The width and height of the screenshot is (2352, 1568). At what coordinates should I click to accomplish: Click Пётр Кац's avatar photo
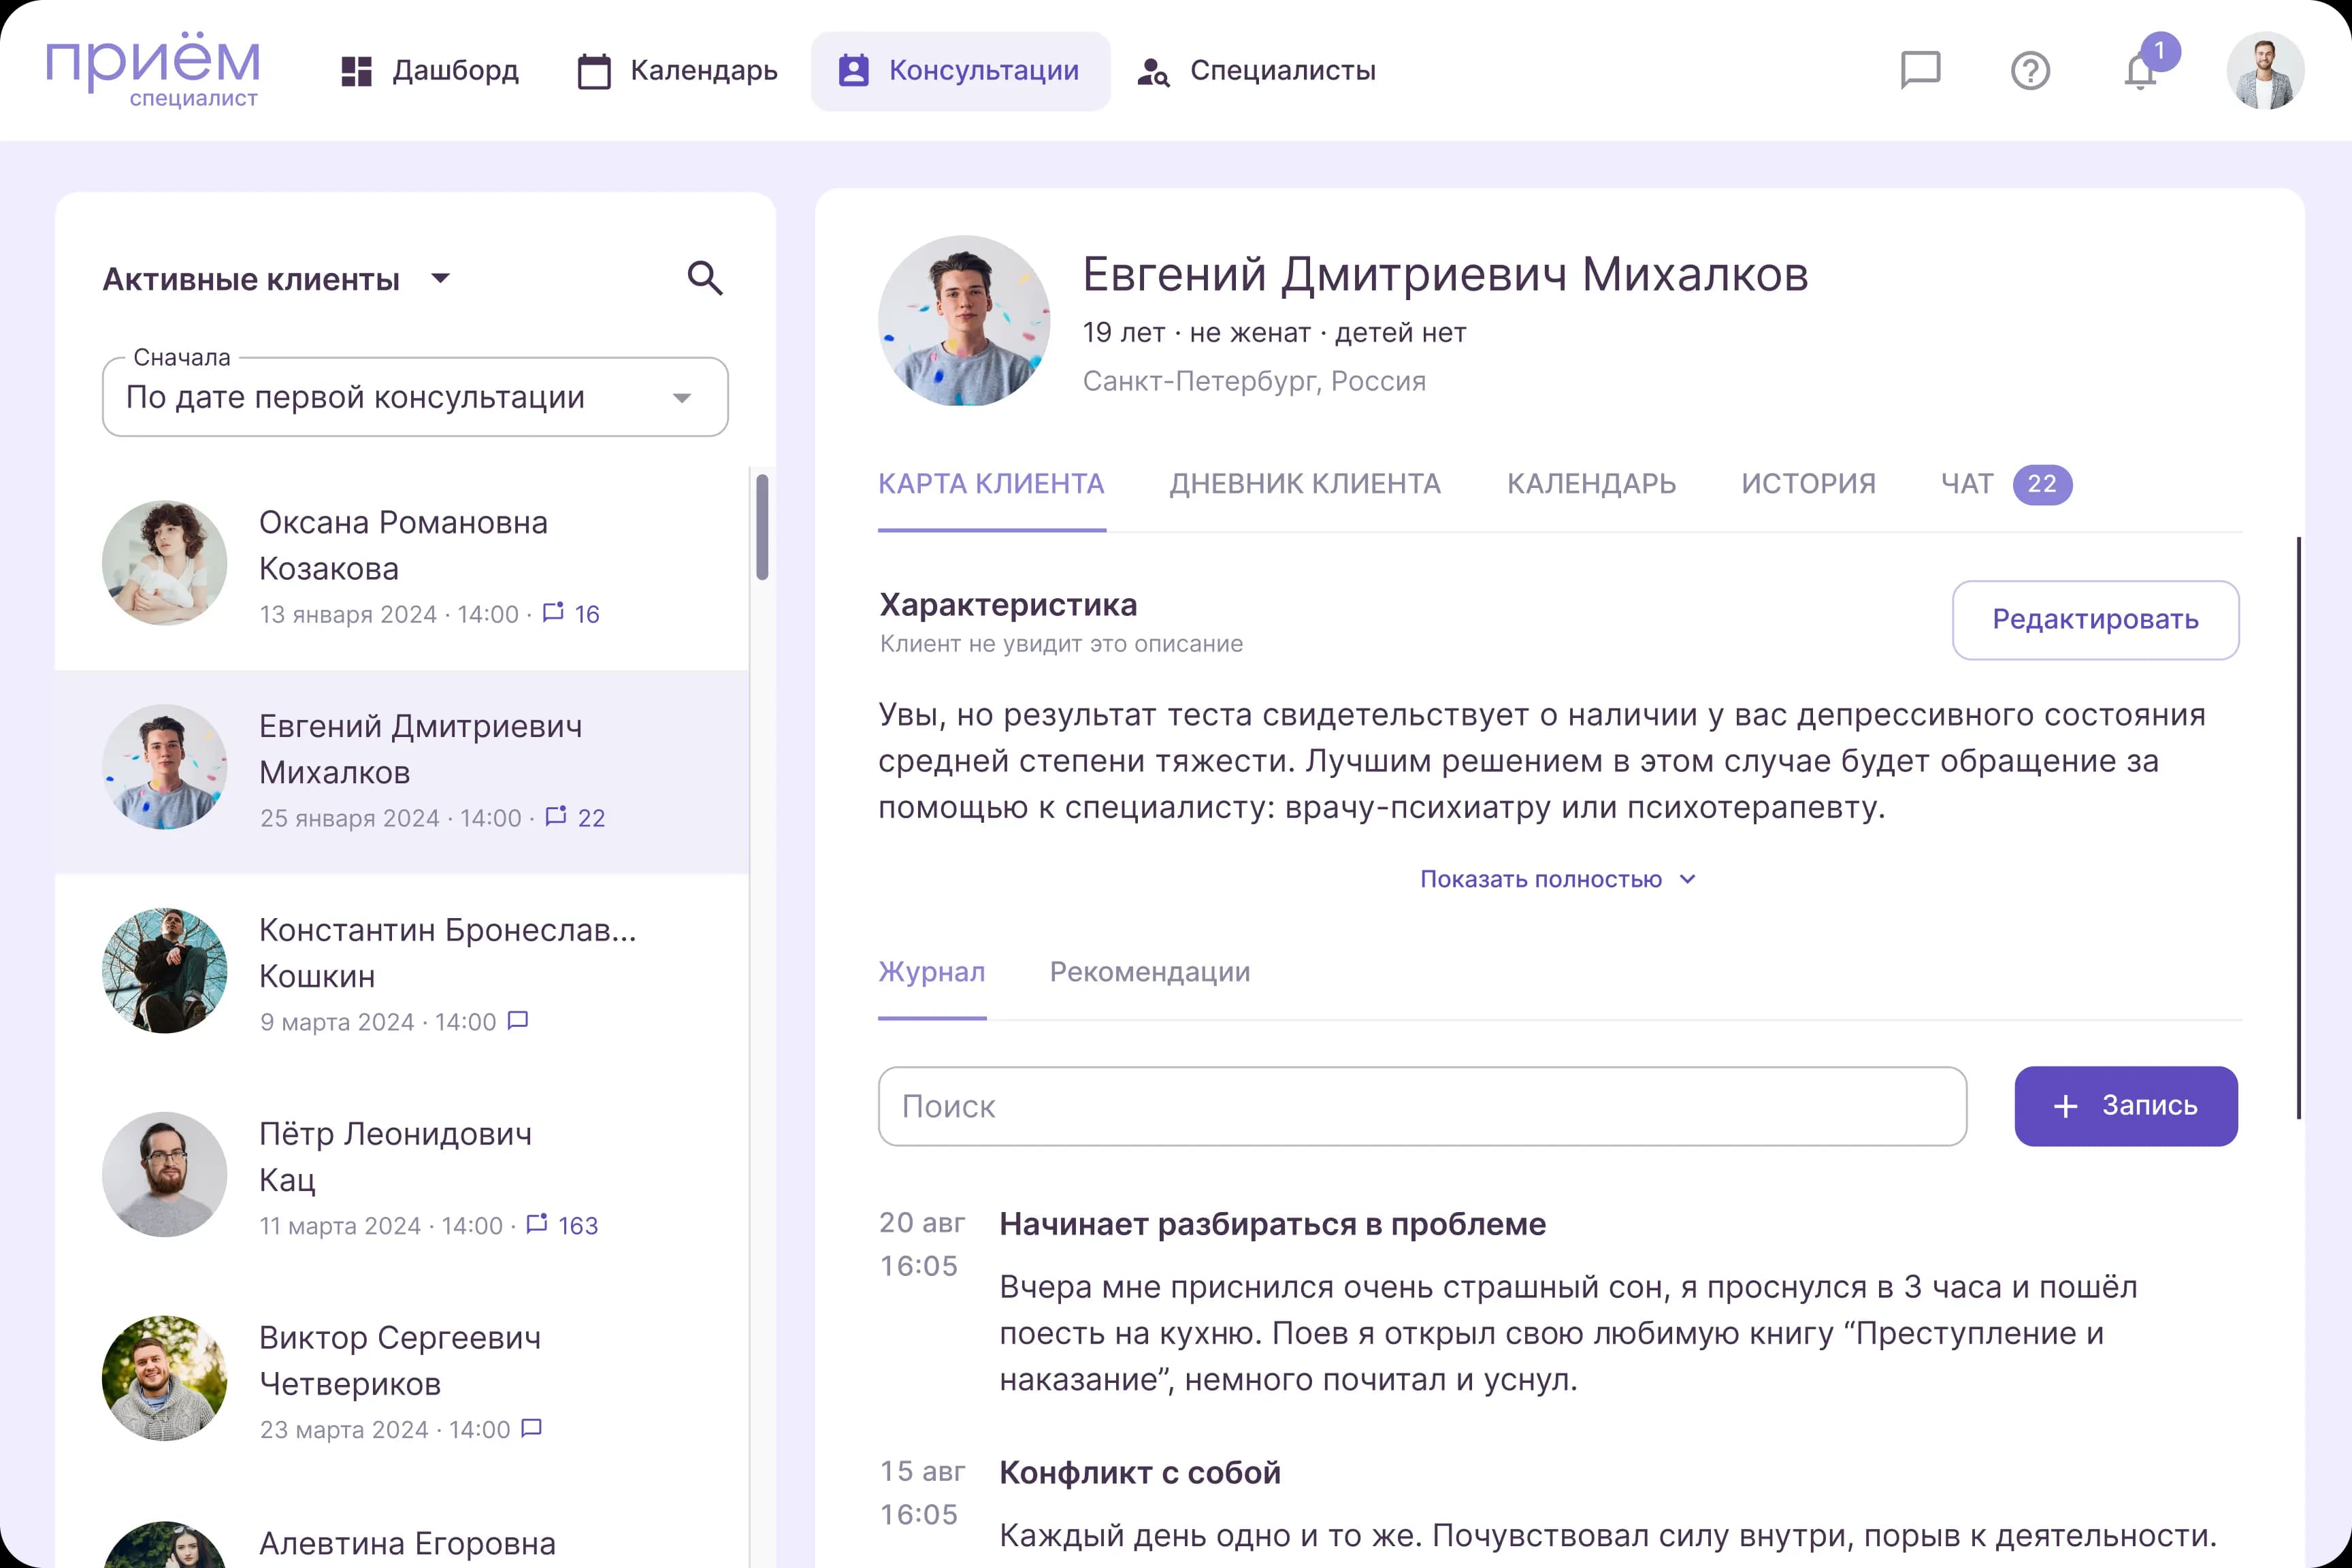click(x=165, y=1175)
